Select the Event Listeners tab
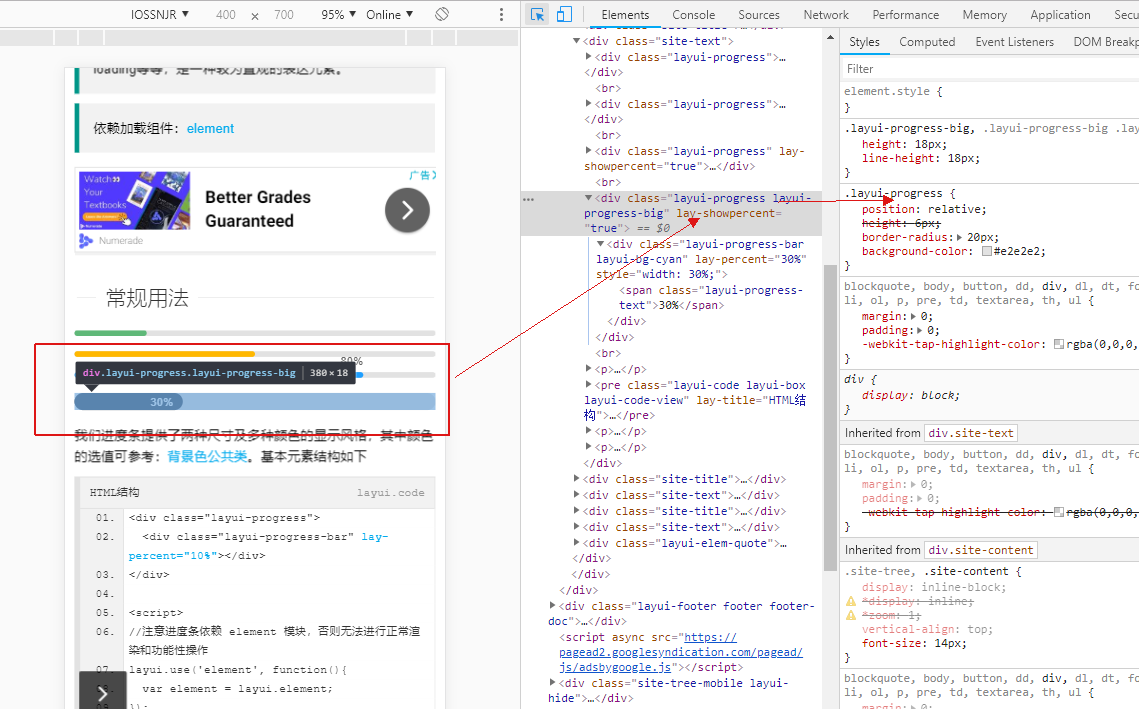The width and height of the screenshot is (1139, 709). [1014, 42]
